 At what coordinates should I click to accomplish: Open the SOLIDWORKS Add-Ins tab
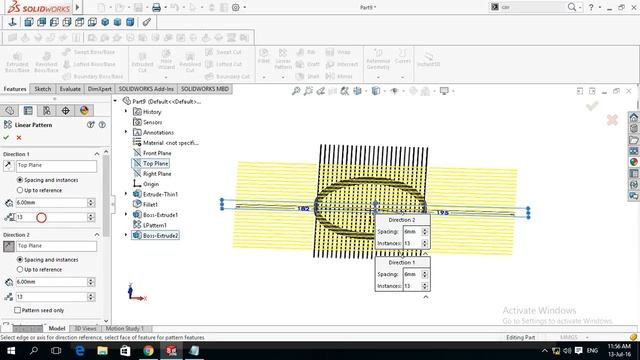(146, 89)
